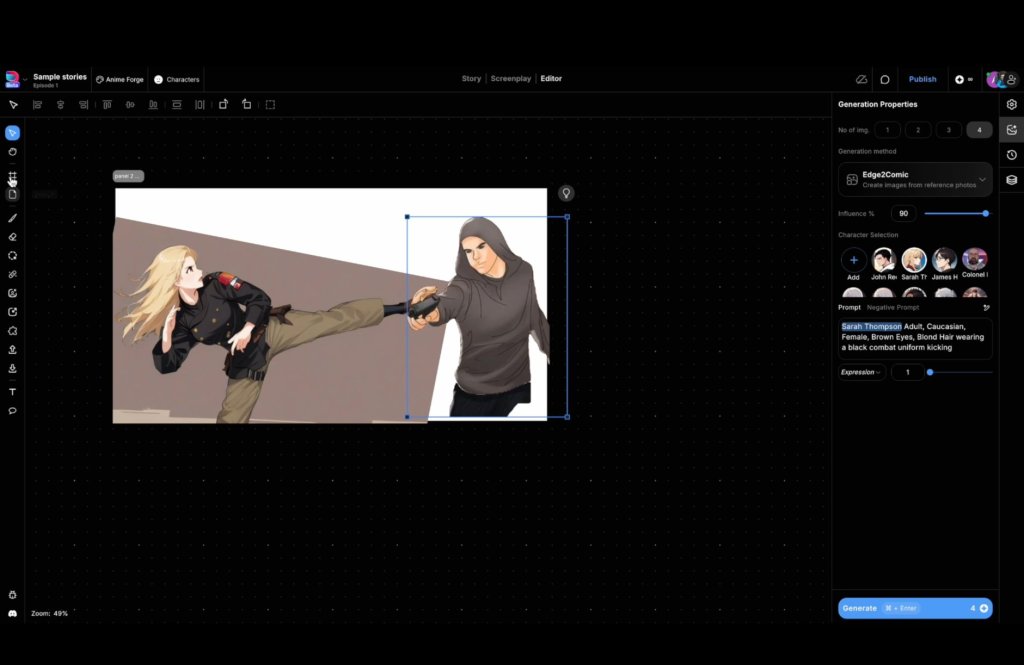Open the Expression dropdown
This screenshot has height=665, width=1024.
(861, 372)
